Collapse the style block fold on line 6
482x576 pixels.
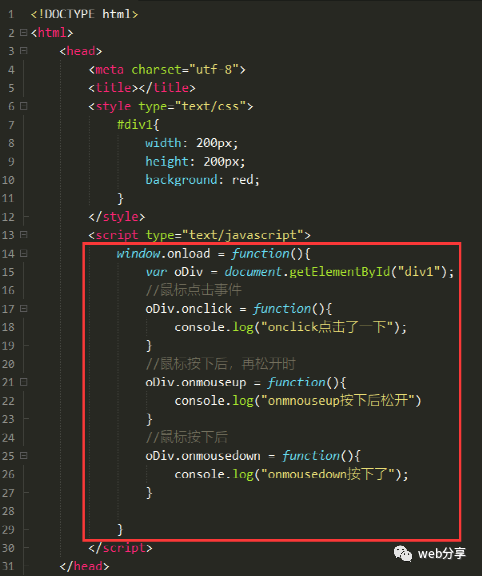point(24,106)
